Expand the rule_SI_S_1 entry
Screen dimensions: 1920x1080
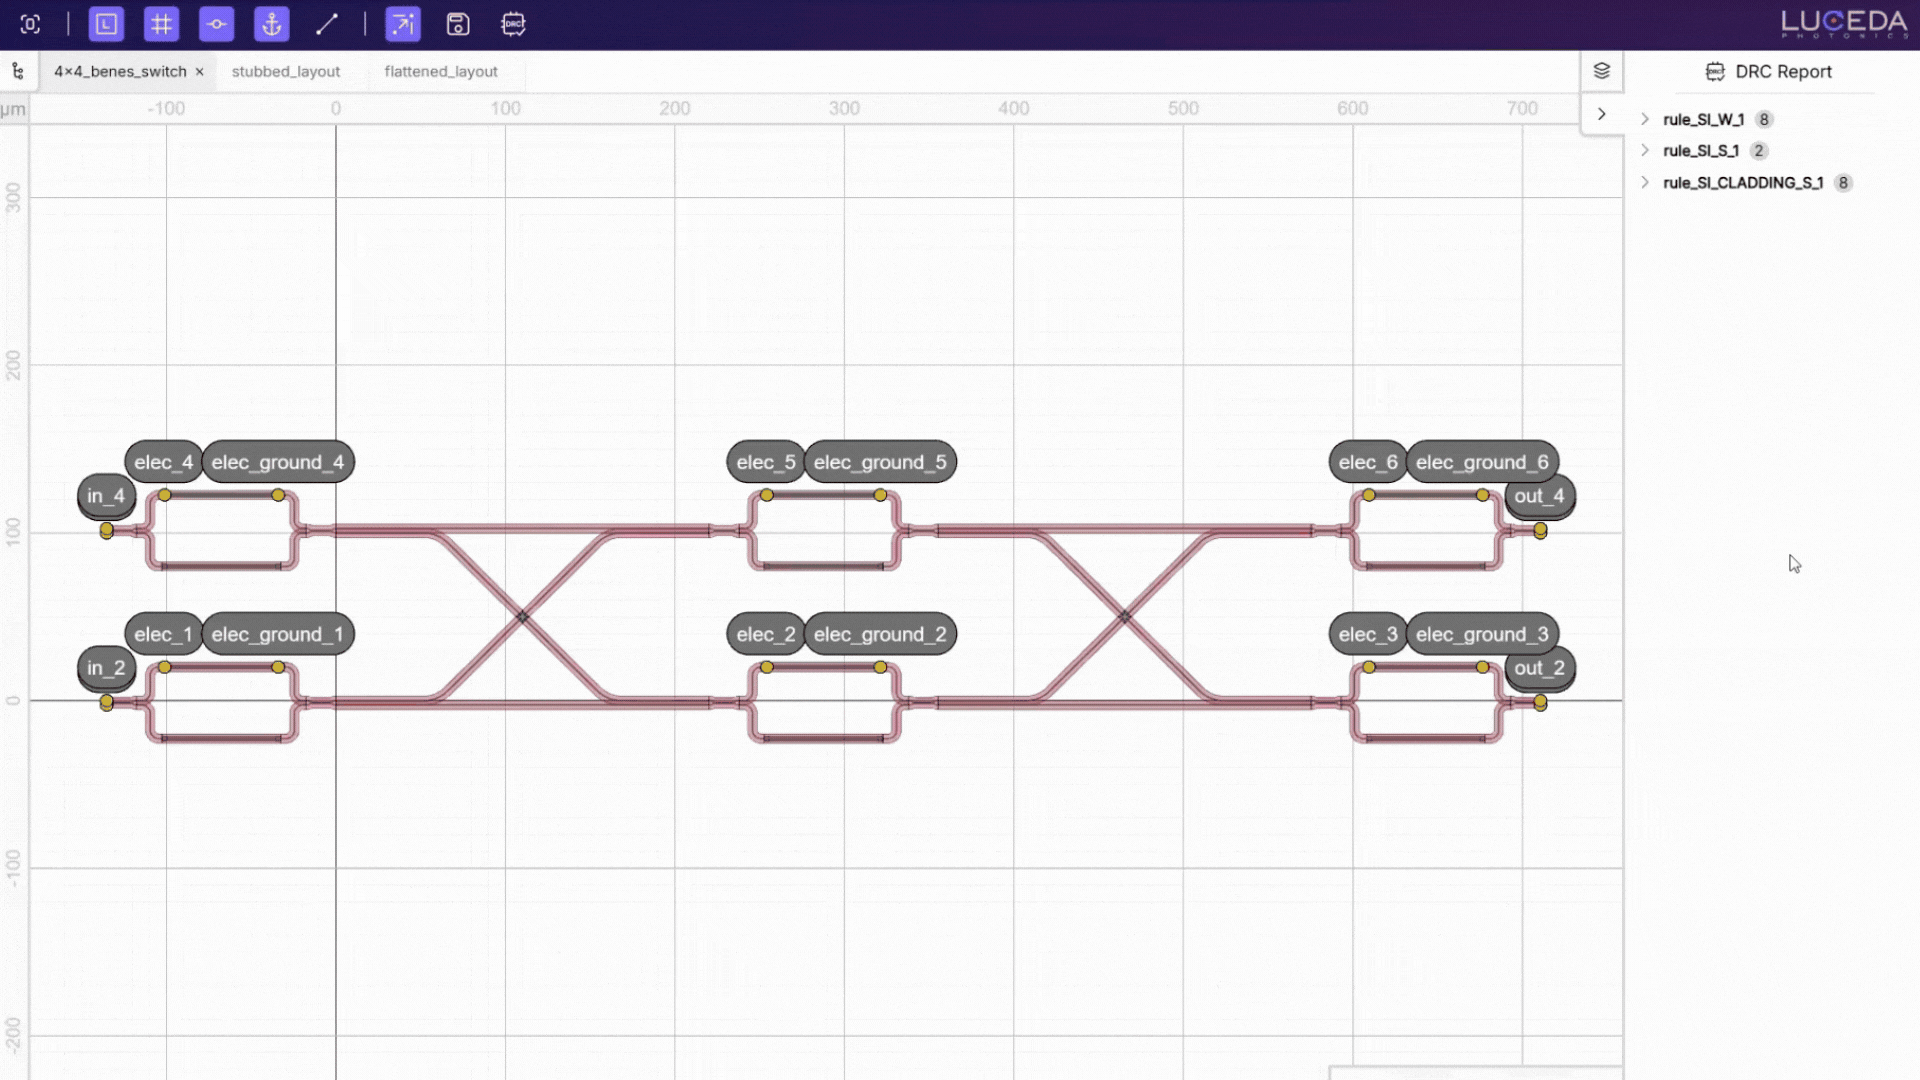pos(1646,150)
